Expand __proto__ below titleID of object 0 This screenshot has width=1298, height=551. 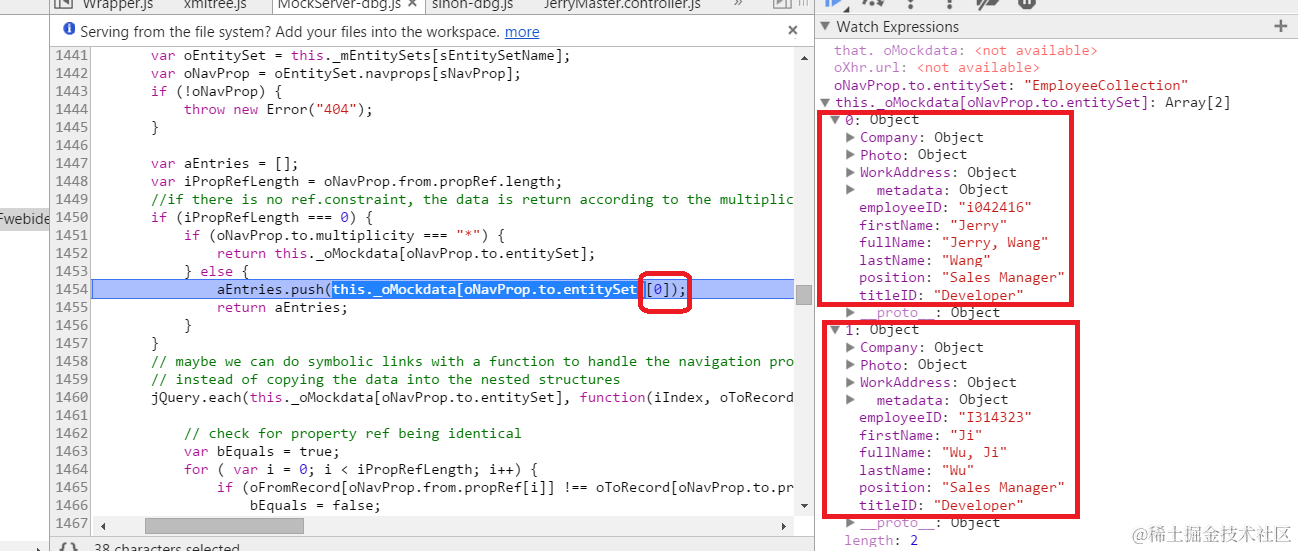click(851, 312)
